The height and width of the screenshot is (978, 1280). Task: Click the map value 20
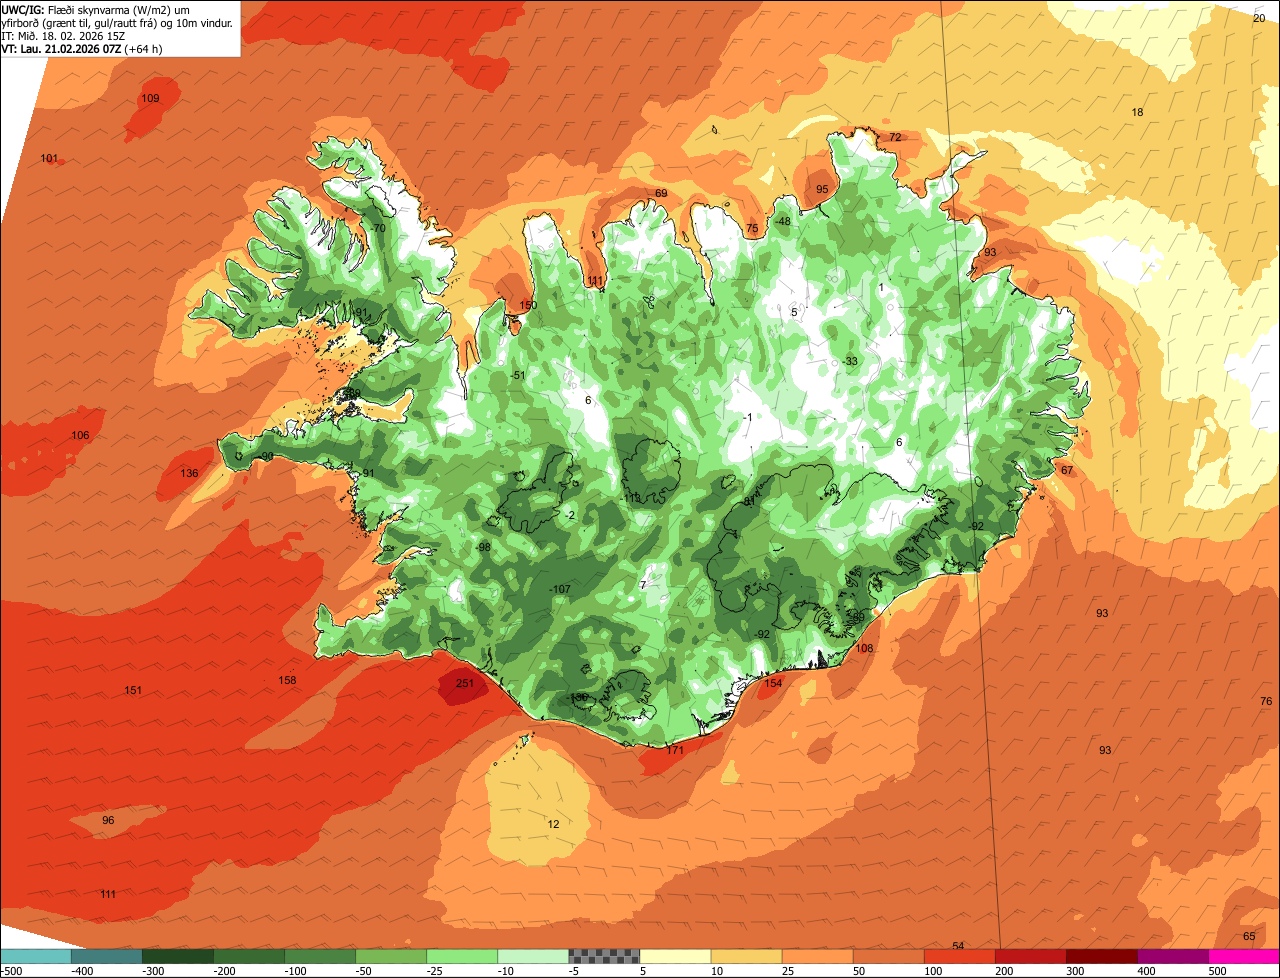(1259, 17)
